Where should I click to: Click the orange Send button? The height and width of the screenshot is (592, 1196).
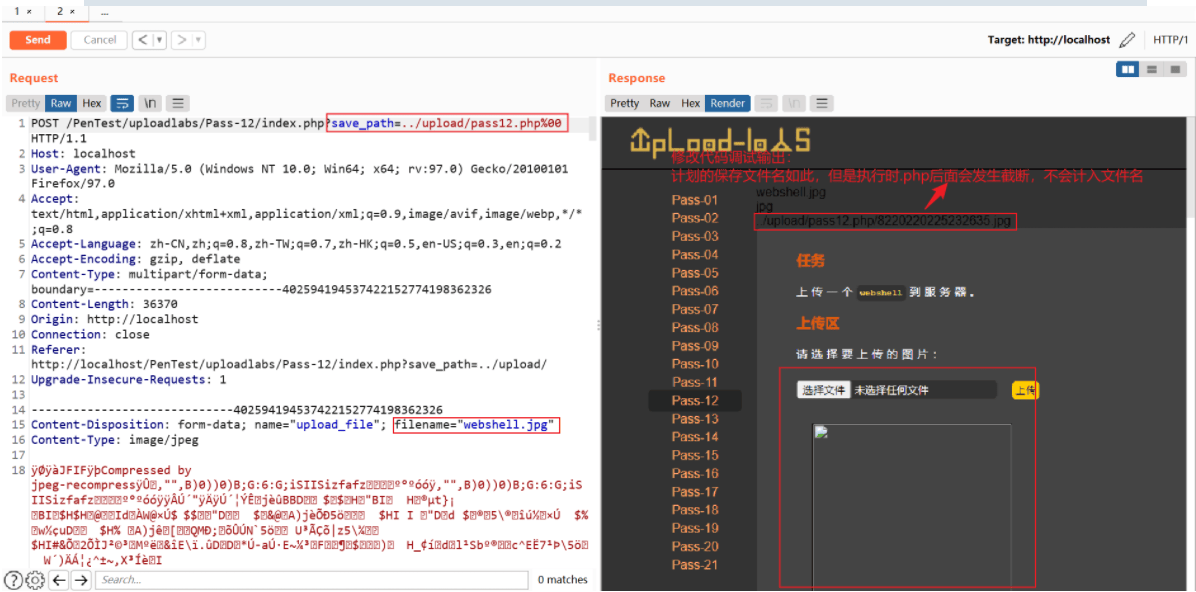37,40
